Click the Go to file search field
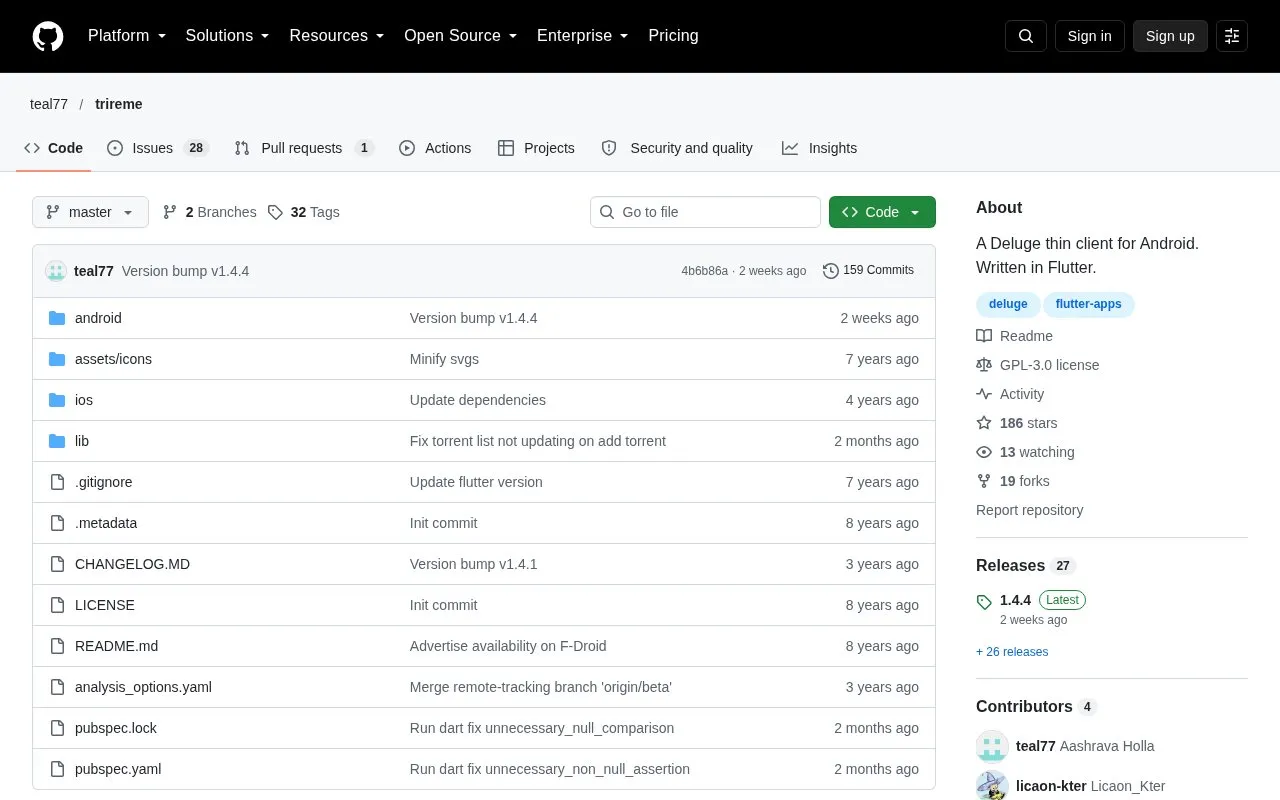1280x800 pixels. [705, 212]
